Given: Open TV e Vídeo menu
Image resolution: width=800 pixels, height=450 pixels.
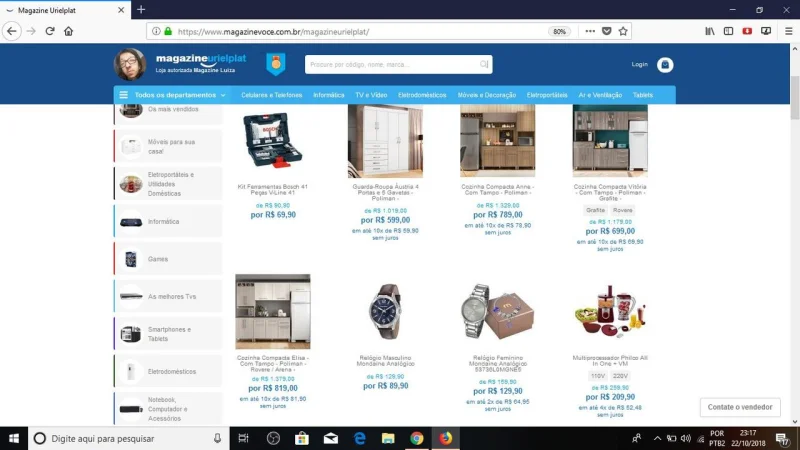Looking at the screenshot, I should (371, 95).
